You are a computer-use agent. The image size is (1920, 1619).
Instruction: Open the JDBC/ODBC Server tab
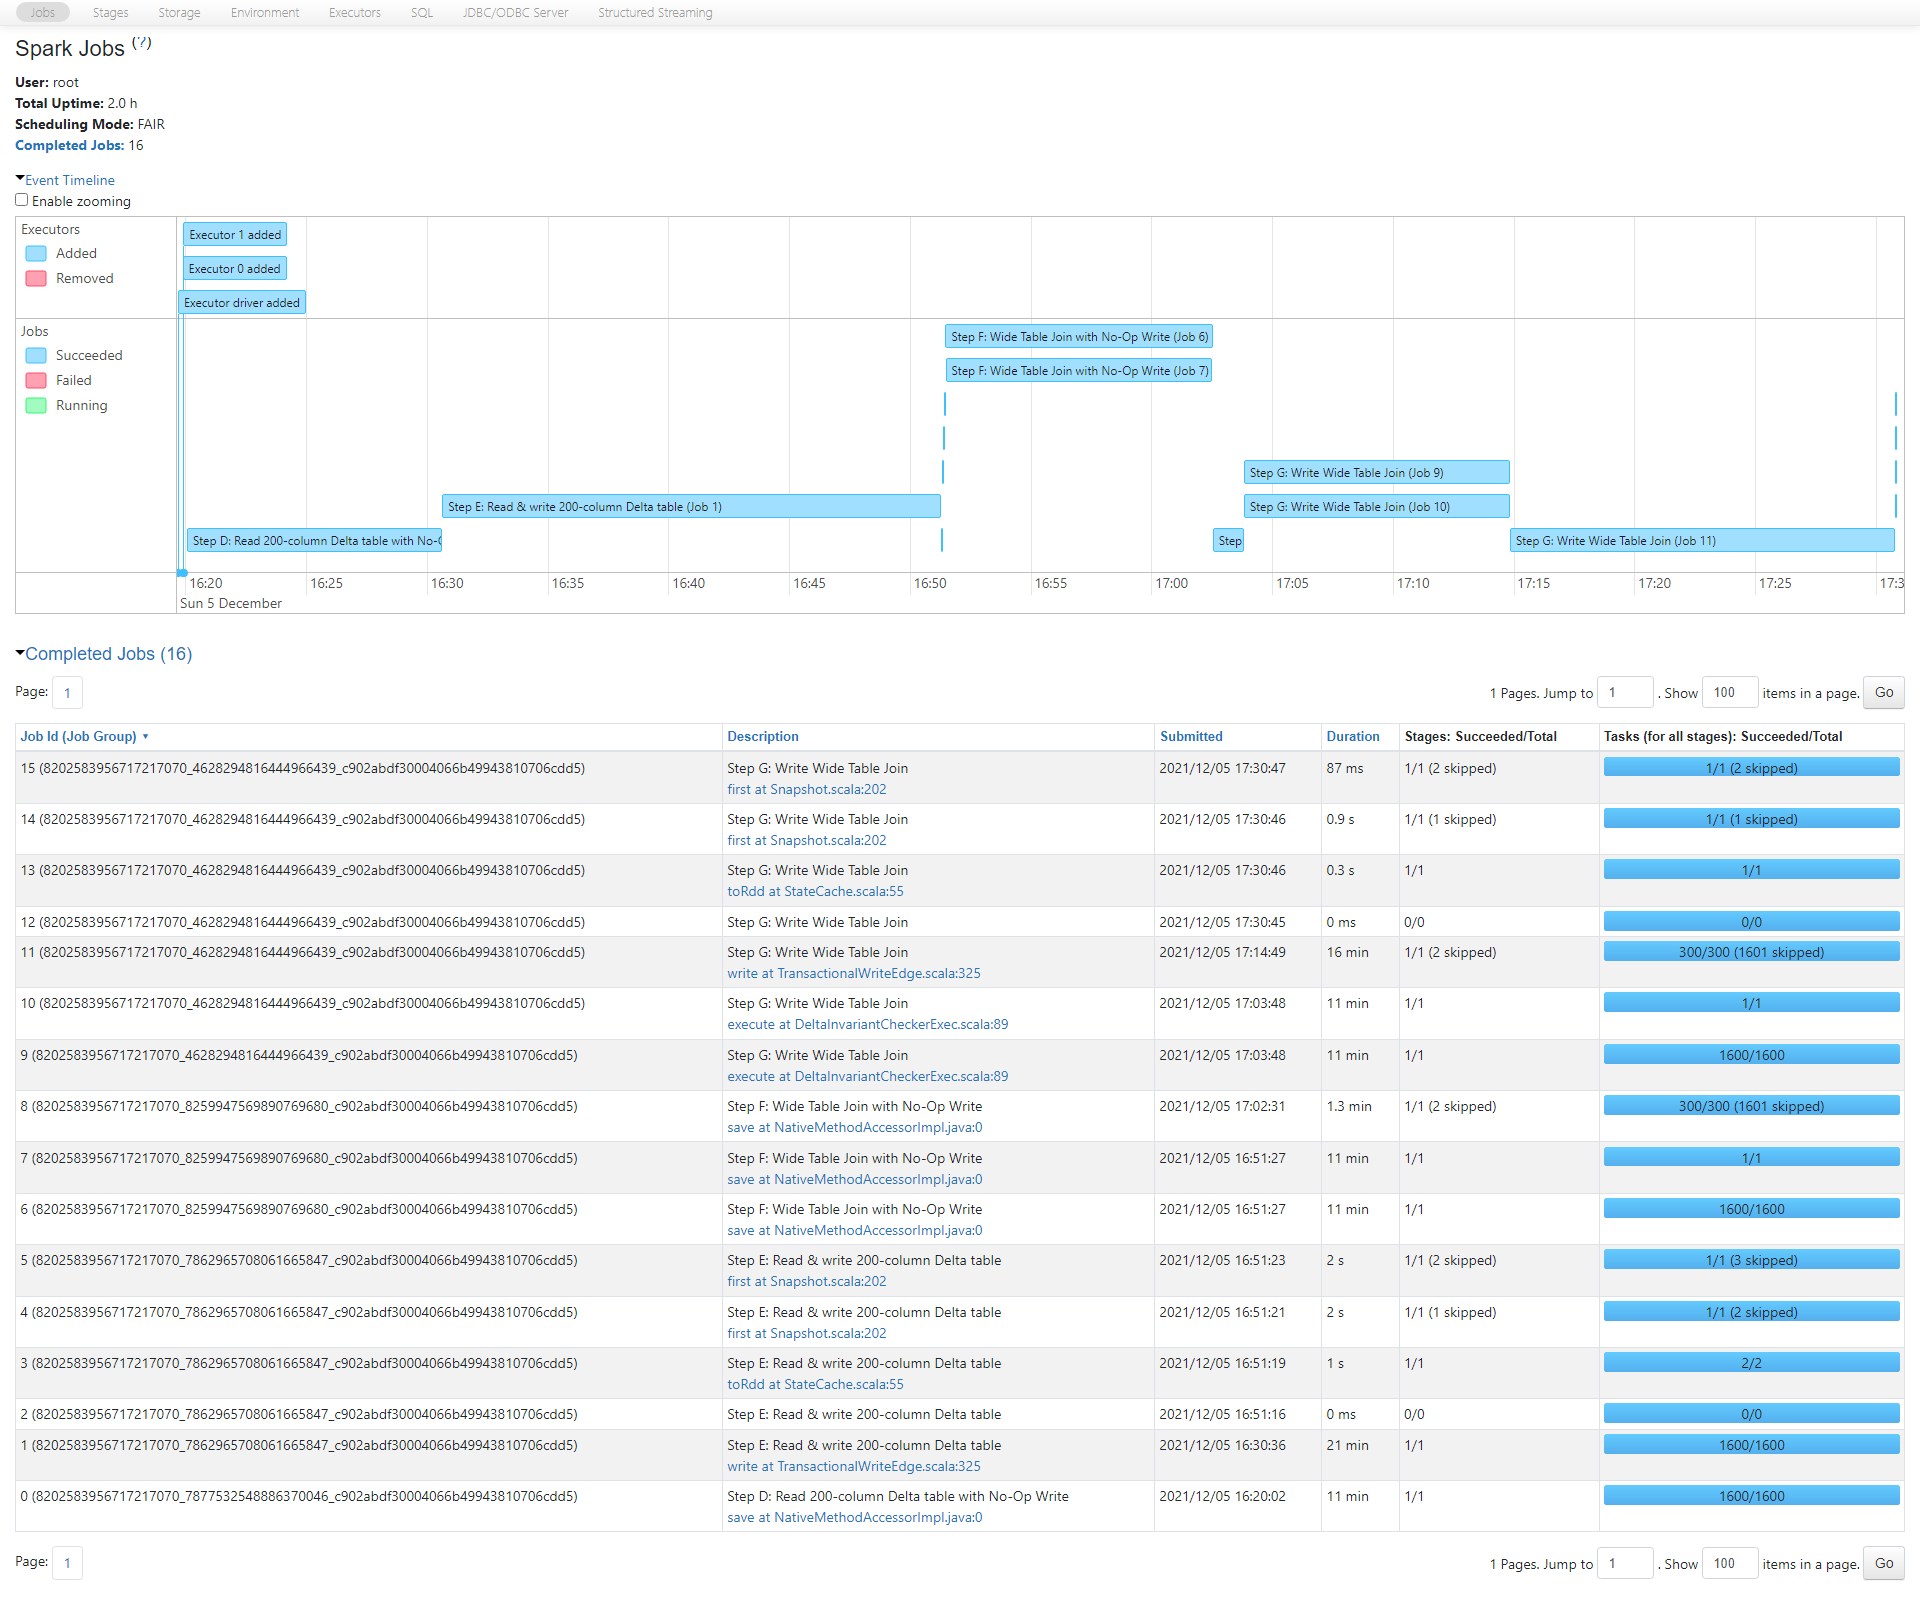[515, 13]
